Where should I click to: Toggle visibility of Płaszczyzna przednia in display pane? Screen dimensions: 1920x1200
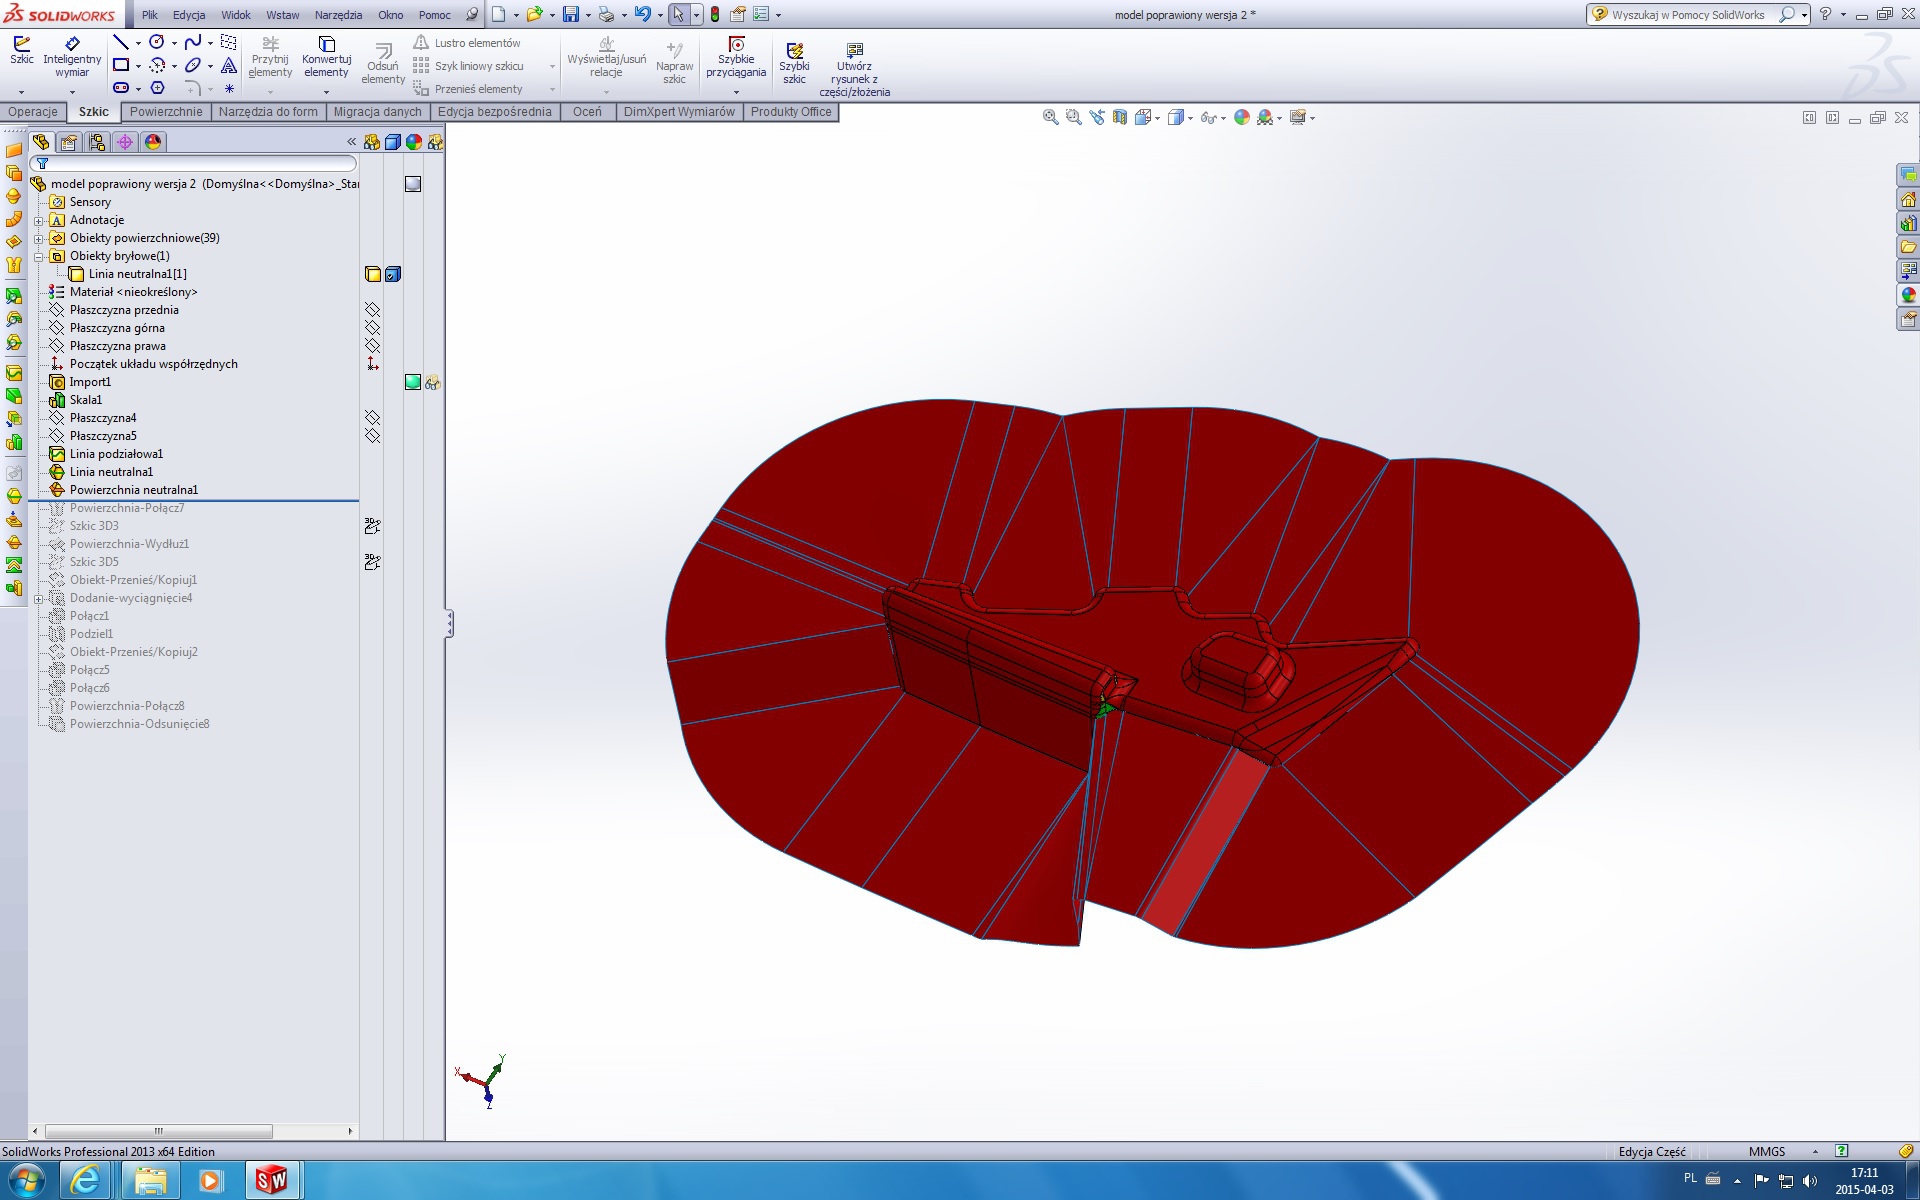[x=372, y=310]
